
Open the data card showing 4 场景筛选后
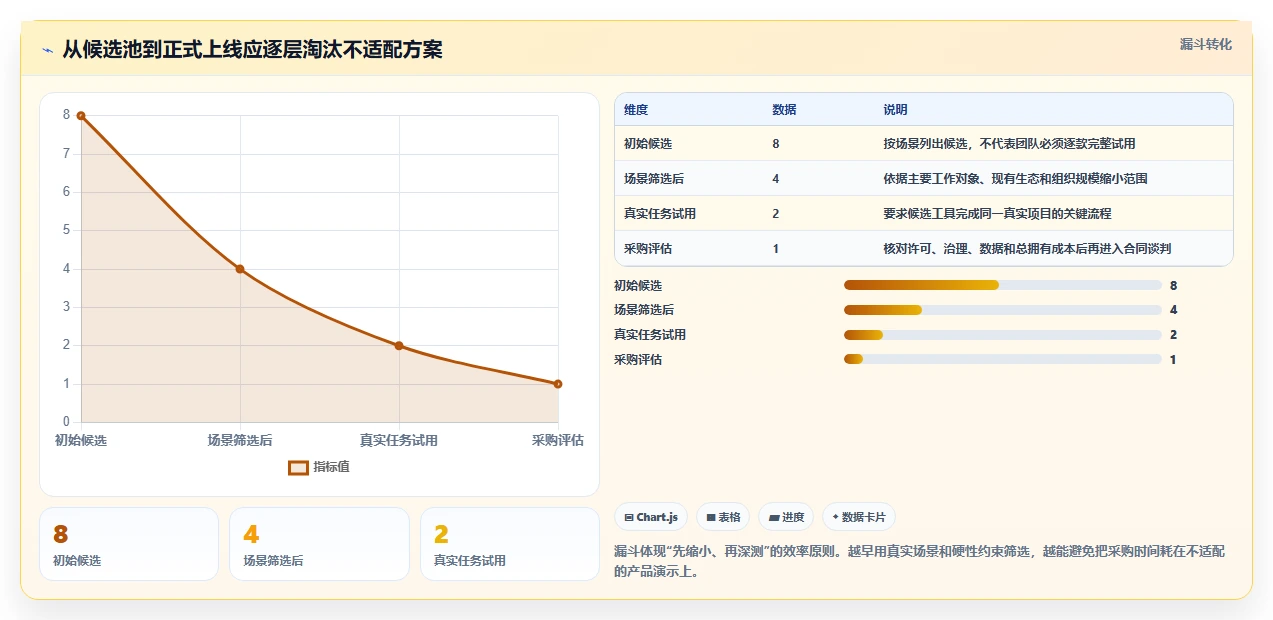tap(319, 544)
